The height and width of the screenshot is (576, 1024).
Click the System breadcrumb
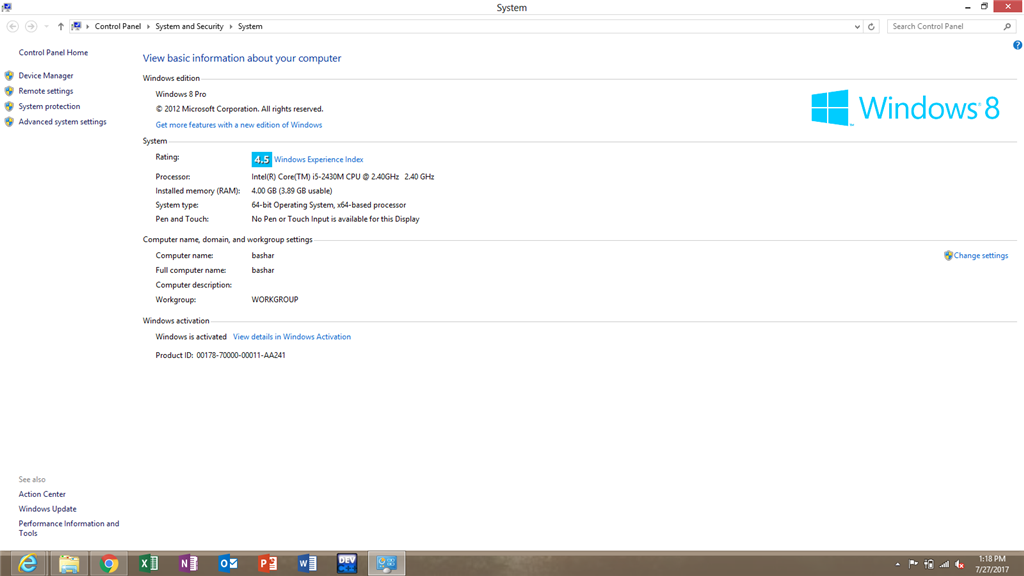(x=250, y=26)
